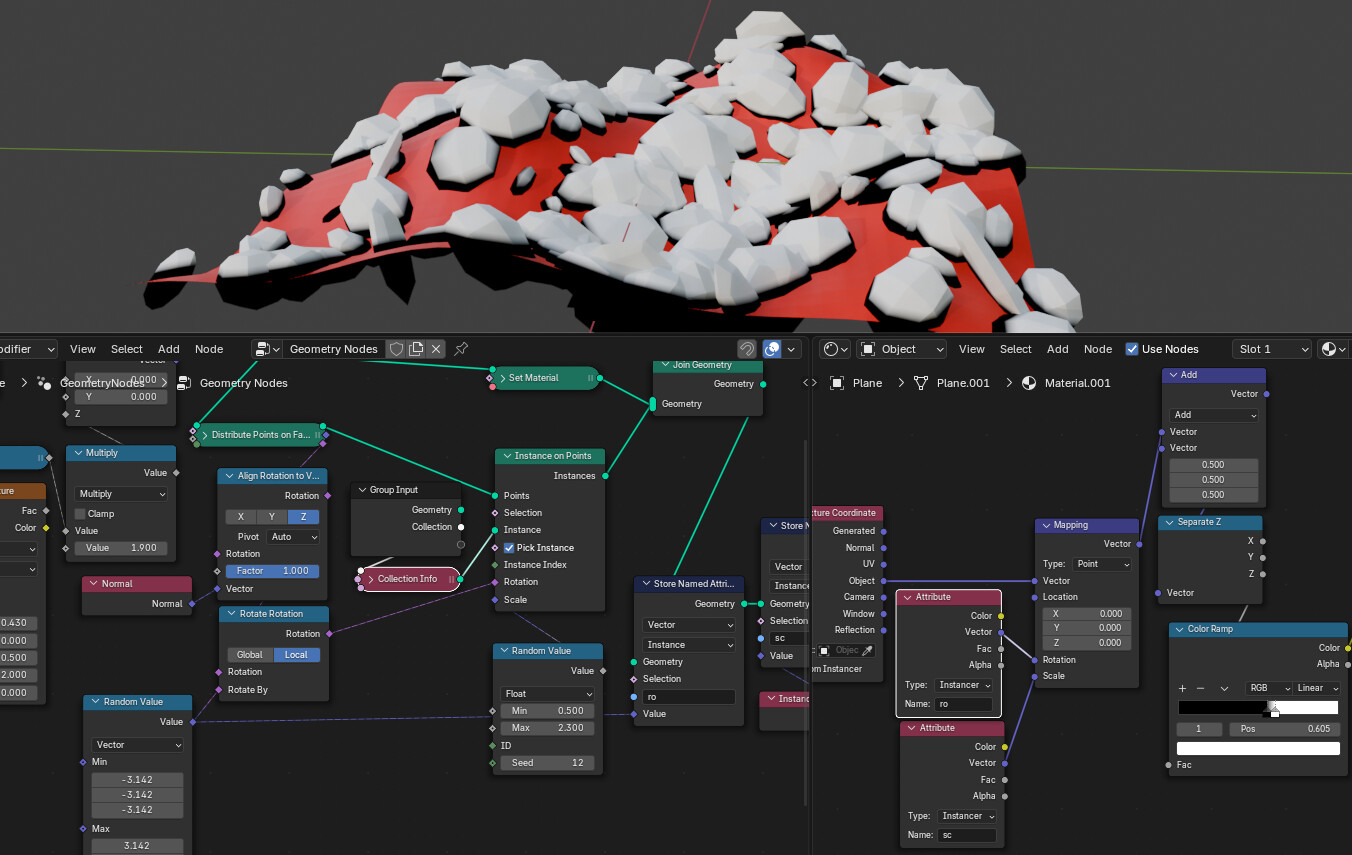Open Node menu in shader editor

[1098, 349]
